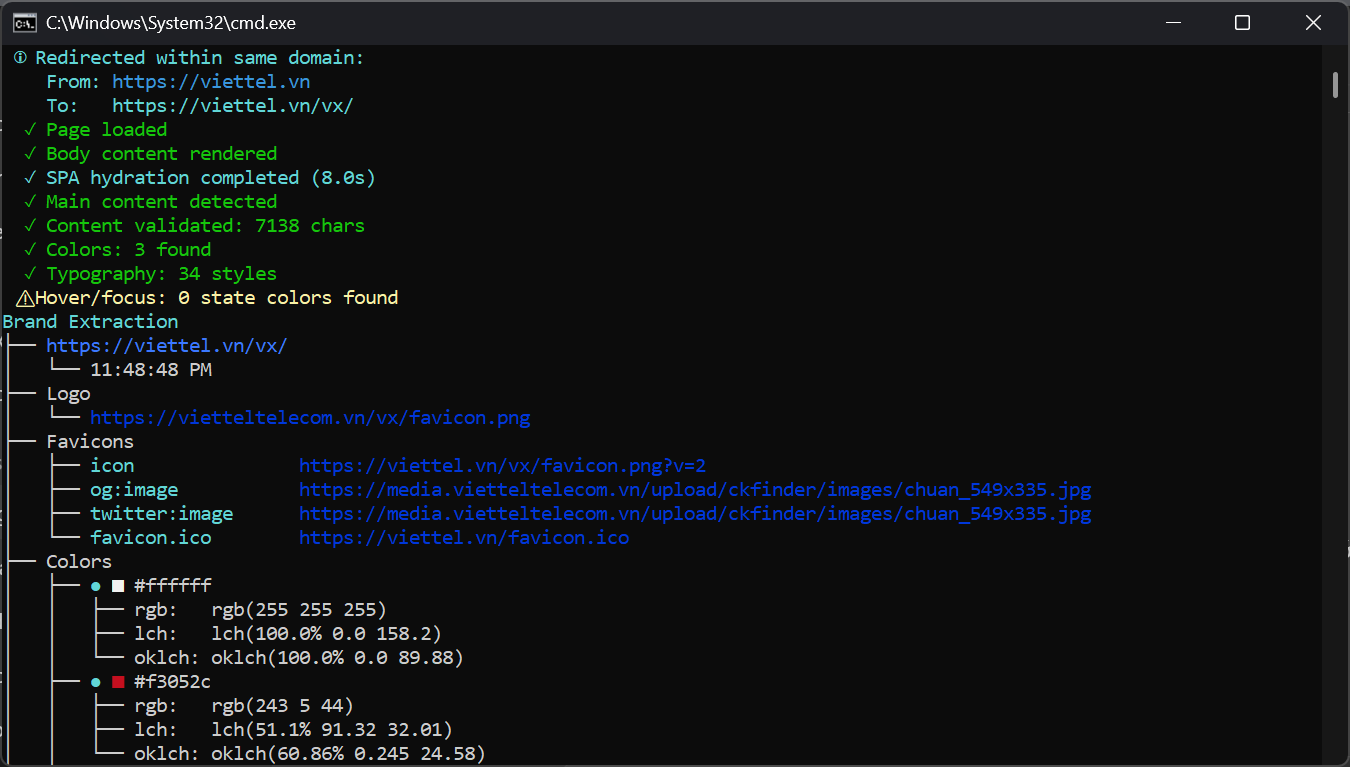This screenshot has height=767, width=1350.
Task: Click the window title C:\Windows\System32\cmd.exe
Action: (171, 23)
